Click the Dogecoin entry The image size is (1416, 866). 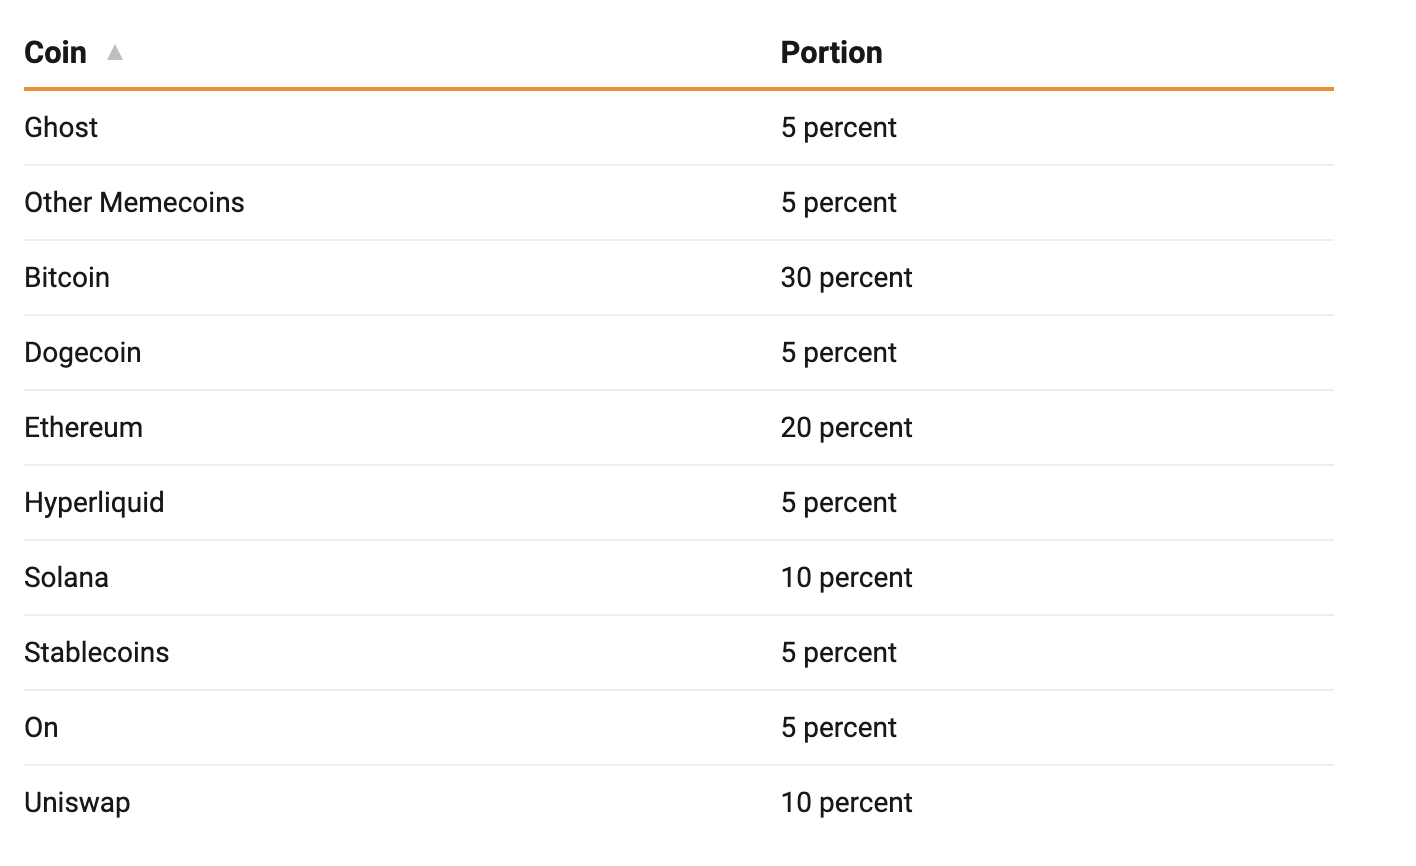click(83, 353)
